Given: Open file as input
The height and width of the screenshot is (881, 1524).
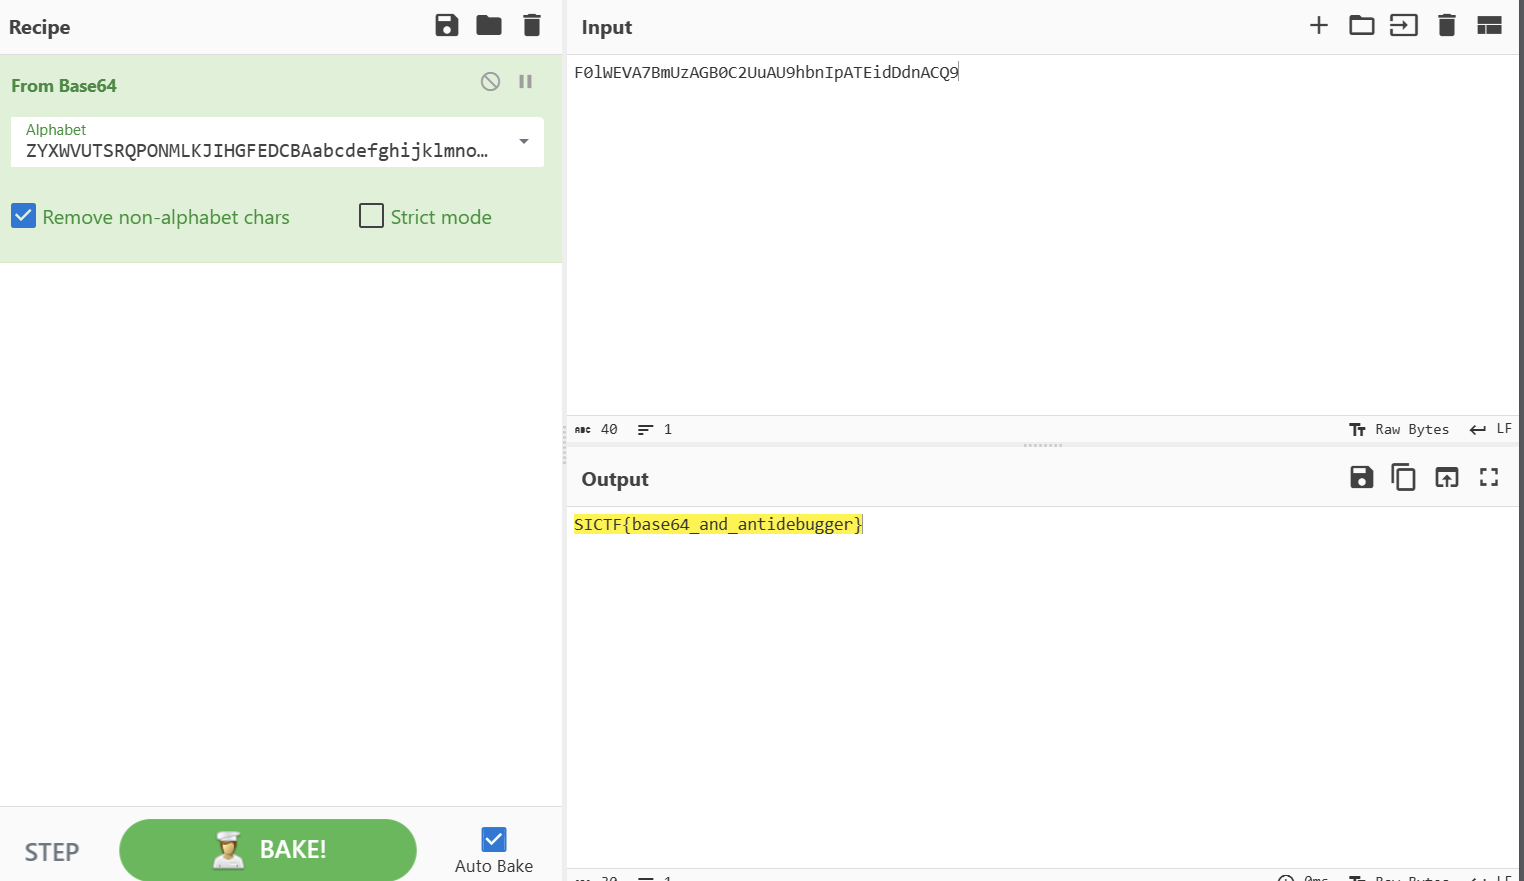Looking at the screenshot, I should point(1404,26).
